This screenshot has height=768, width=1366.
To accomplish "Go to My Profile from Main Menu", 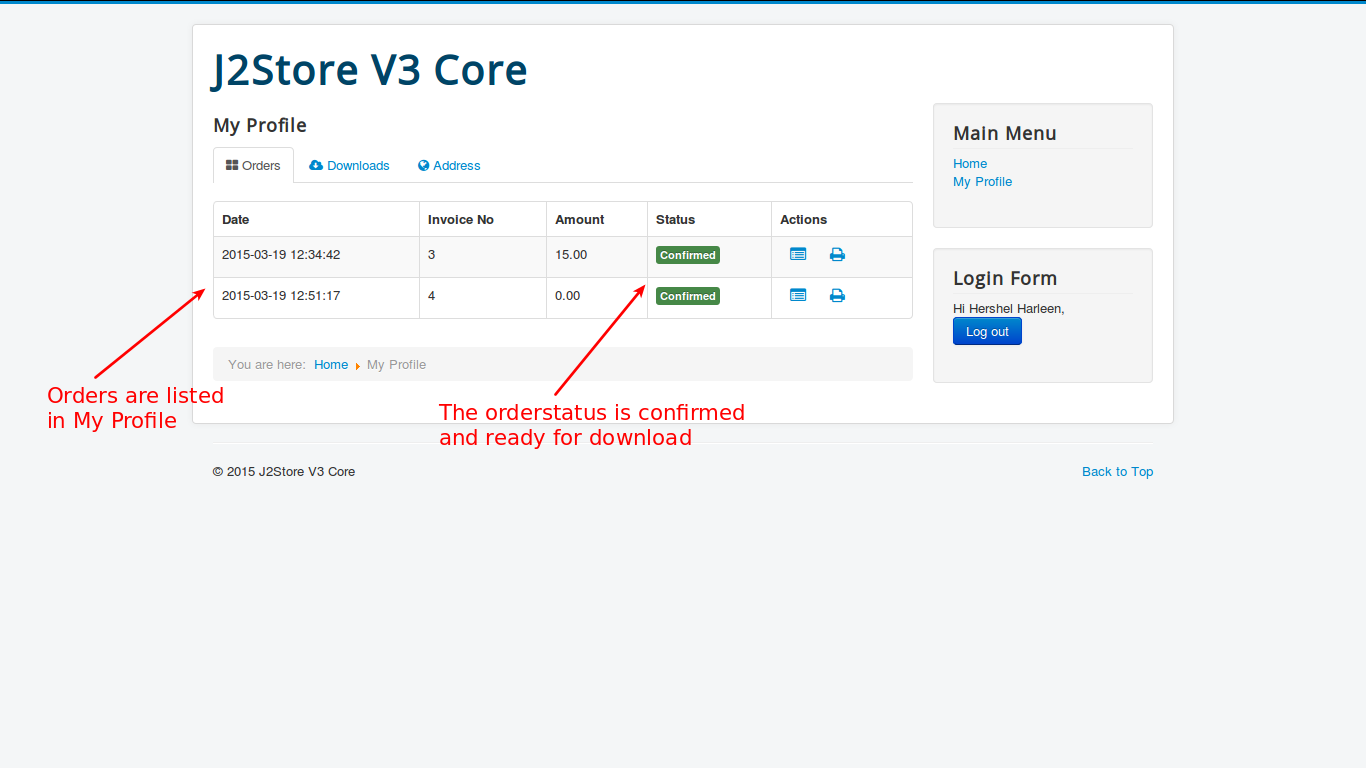I will click(982, 182).
